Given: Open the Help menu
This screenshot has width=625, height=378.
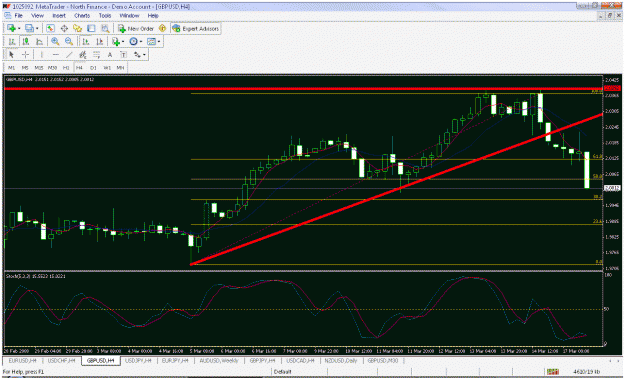Looking at the screenshot, I should [153, 16].
